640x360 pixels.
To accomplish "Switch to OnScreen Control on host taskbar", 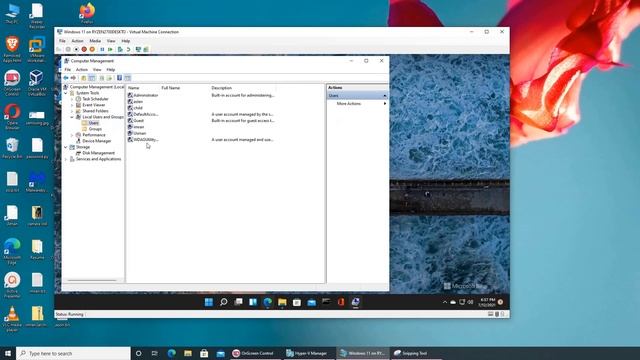I will [253, 353].
